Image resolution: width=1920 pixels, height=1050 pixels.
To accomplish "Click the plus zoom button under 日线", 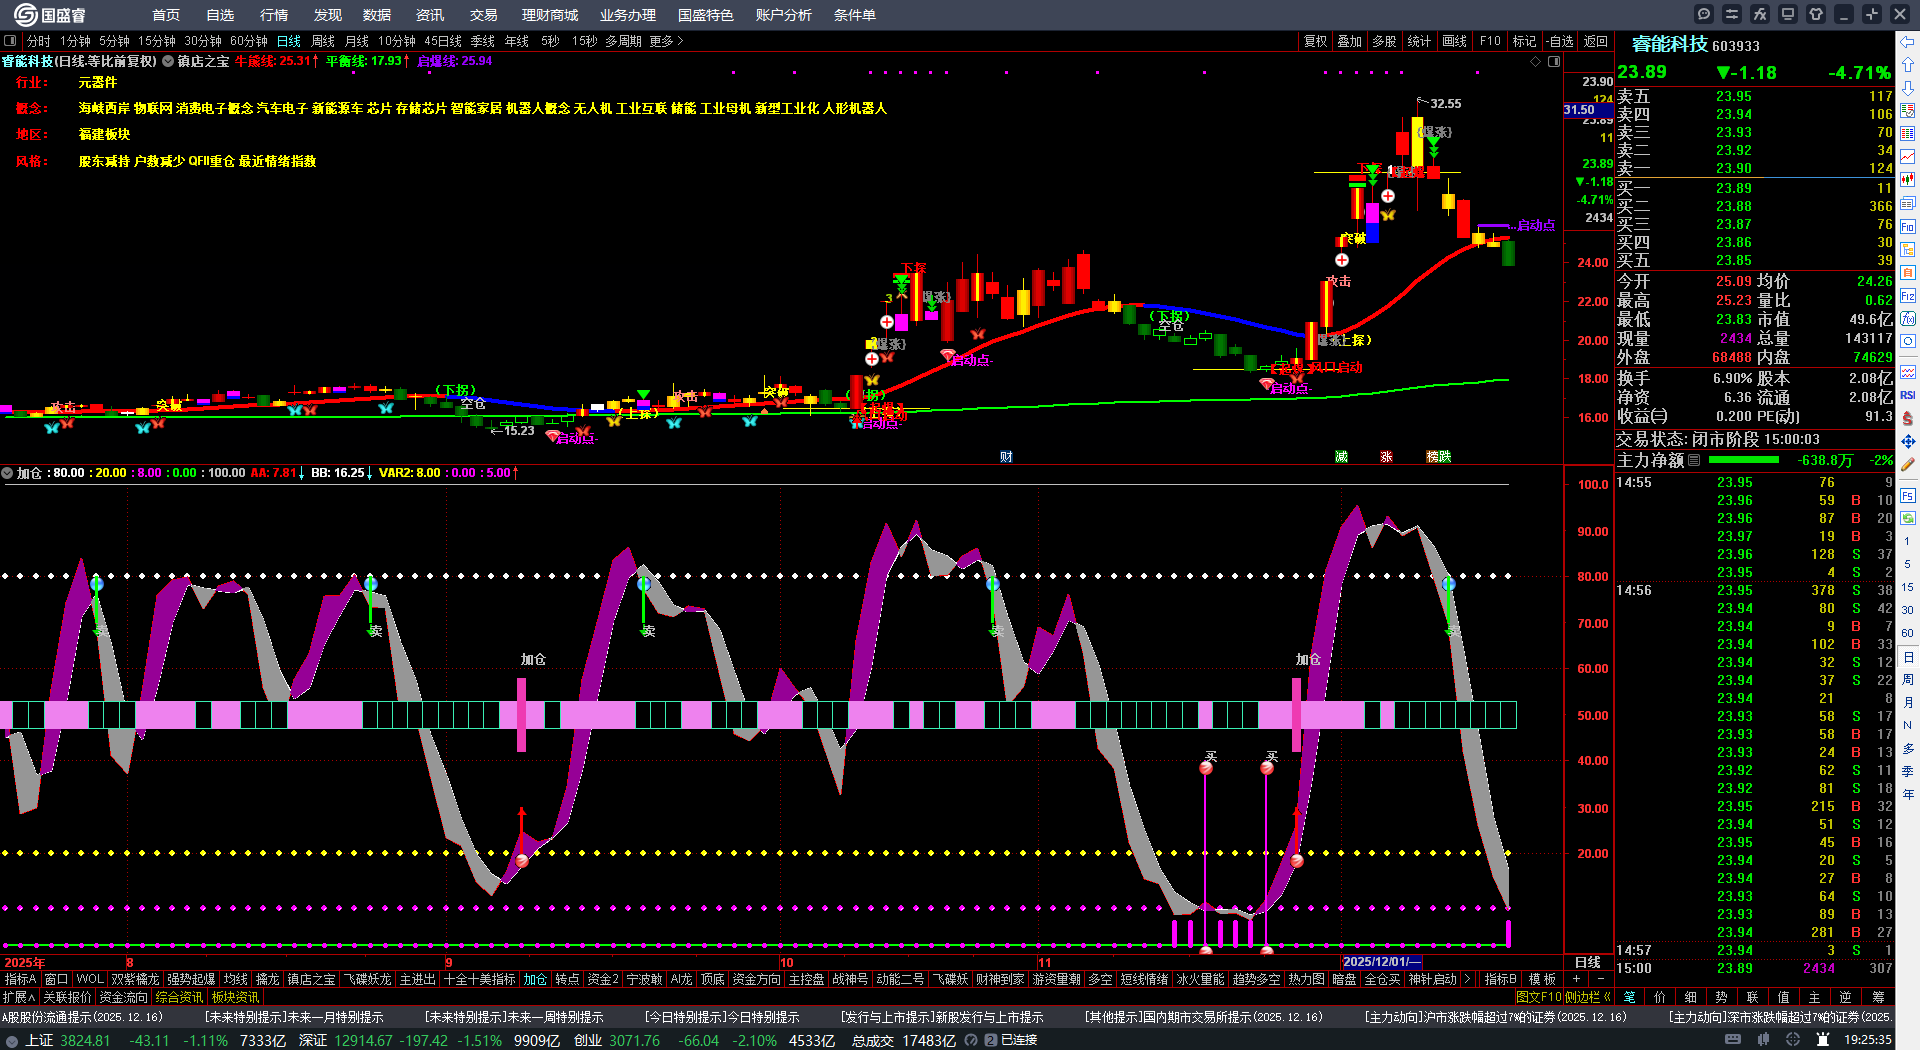I will 1576,979.
